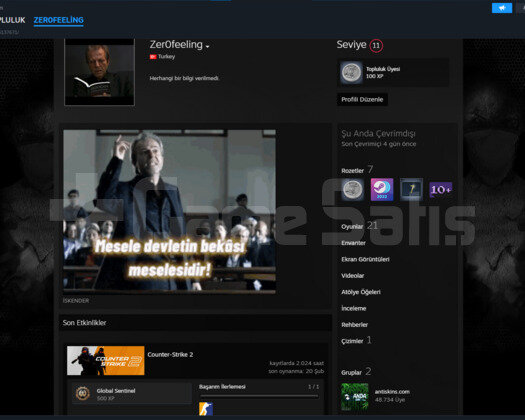Click the Son Etkinlikler header
Screen dimensions: 525x420
pyautogui.click(x=84, y=323)
